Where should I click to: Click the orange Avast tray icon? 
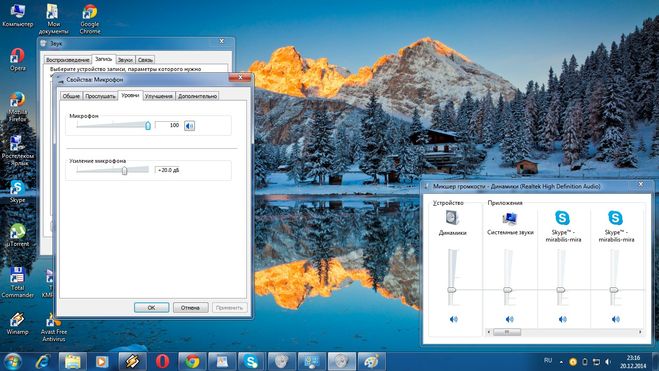point(572,362)
